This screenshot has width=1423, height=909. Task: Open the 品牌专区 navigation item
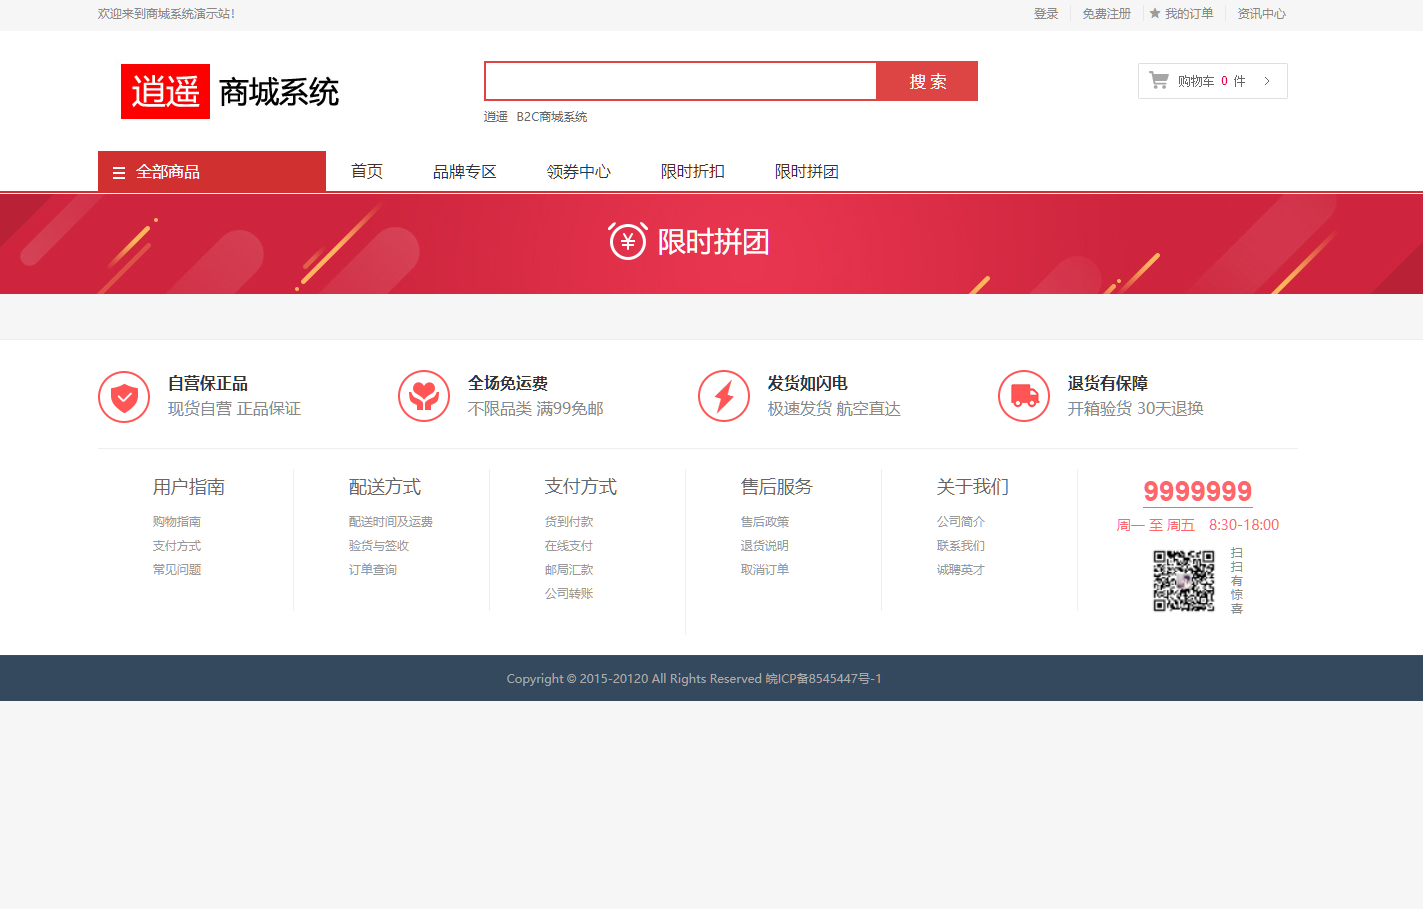tap(465, 171)
